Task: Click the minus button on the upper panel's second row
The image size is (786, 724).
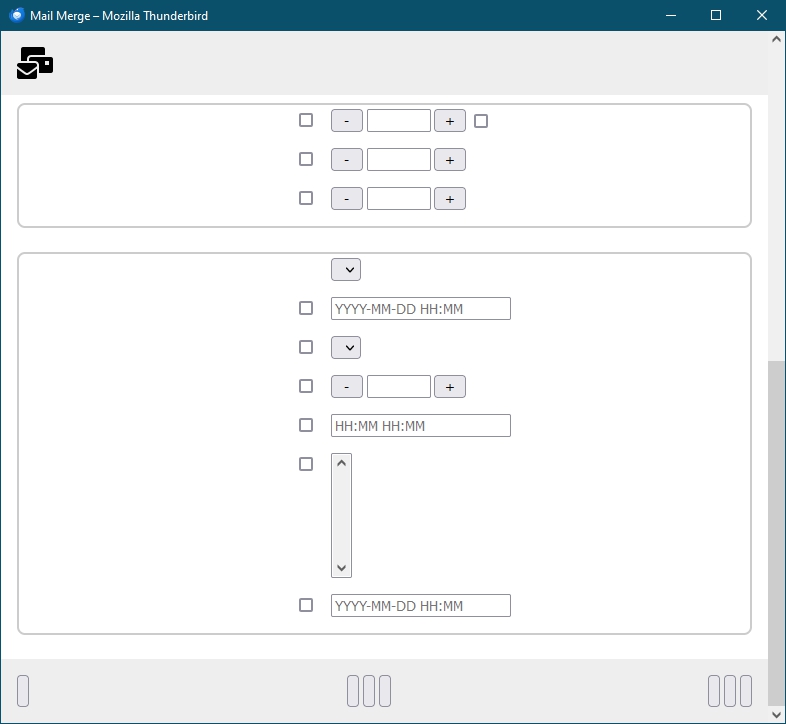Action: point(347,160)
